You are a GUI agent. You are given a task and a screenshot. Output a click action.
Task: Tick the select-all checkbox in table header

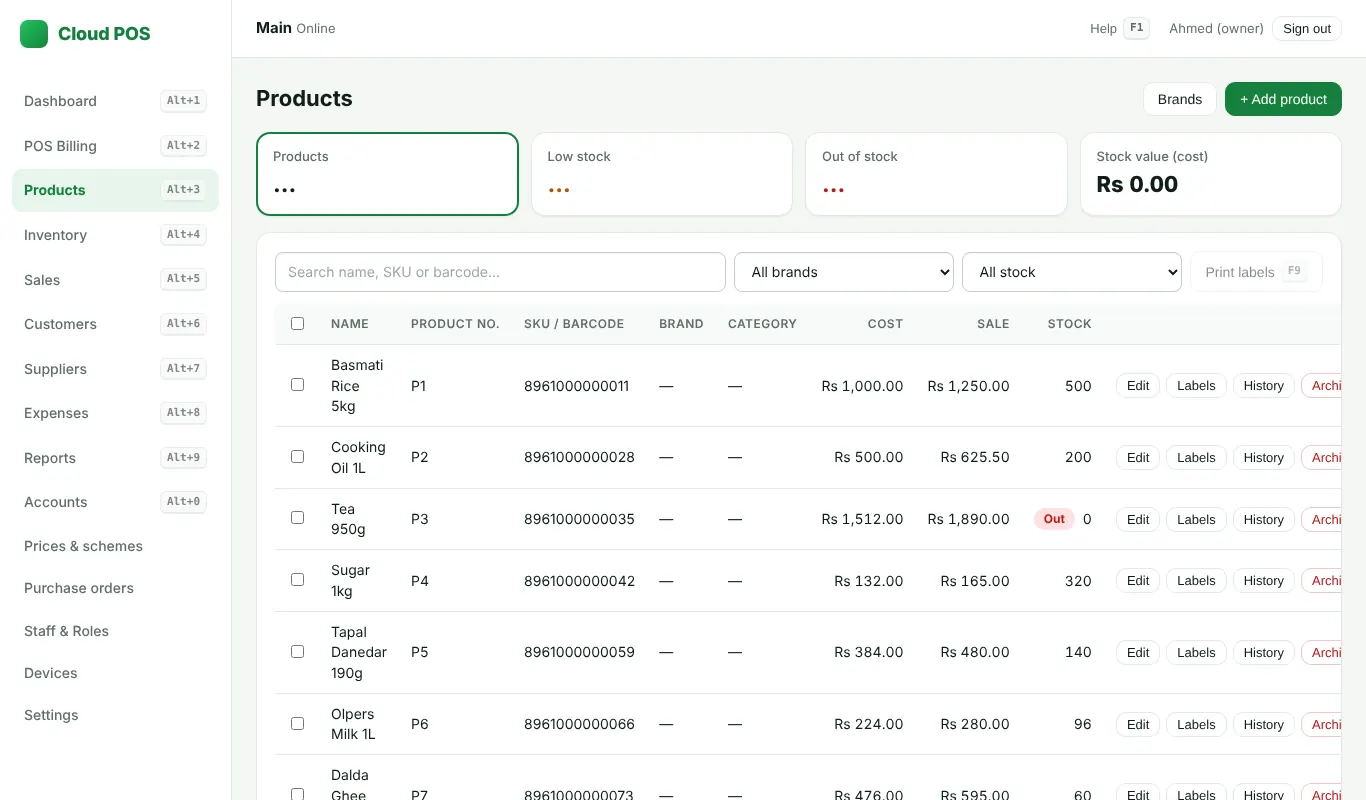[x=297, y=323]
